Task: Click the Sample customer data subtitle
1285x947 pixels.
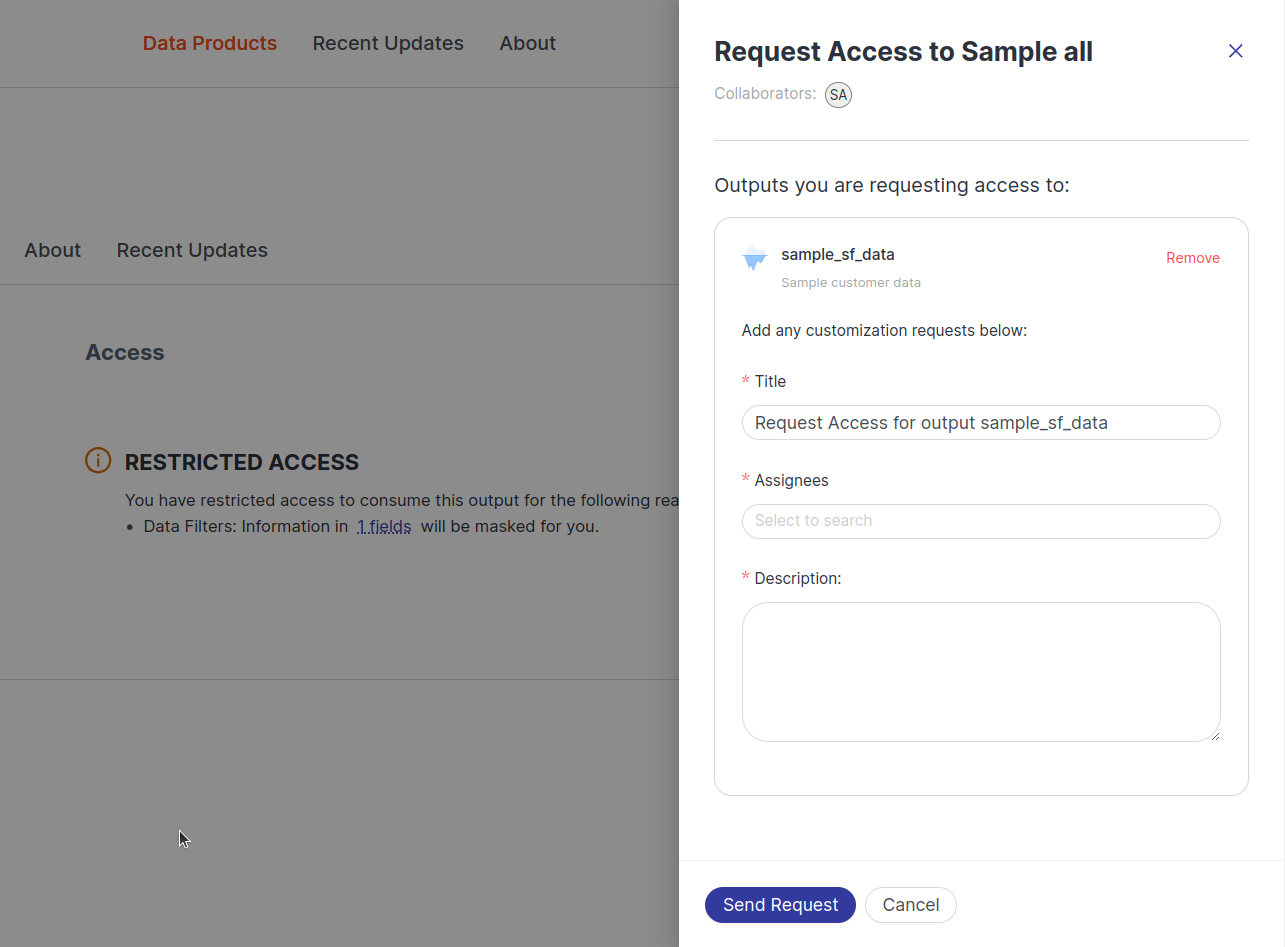Action: click(851, 283)
